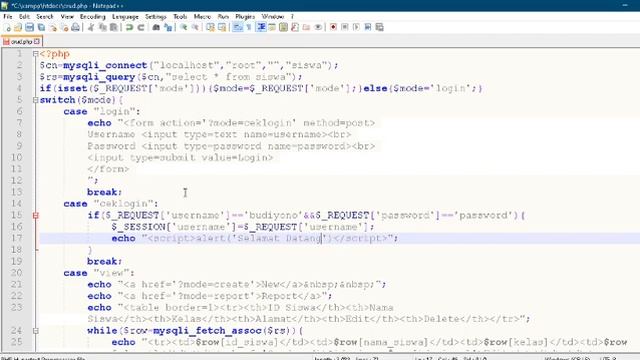This screenshot has height=360, width=640.
Task: Click case "ceklogin": on line 14
Action: (111, 204)
